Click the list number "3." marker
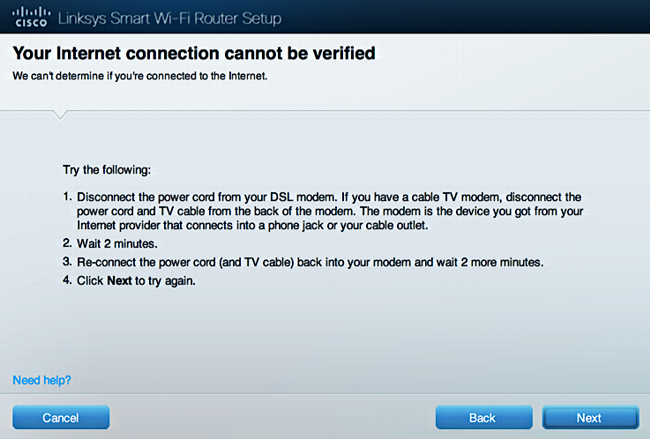Screen dimensions: 650x439 68,262
